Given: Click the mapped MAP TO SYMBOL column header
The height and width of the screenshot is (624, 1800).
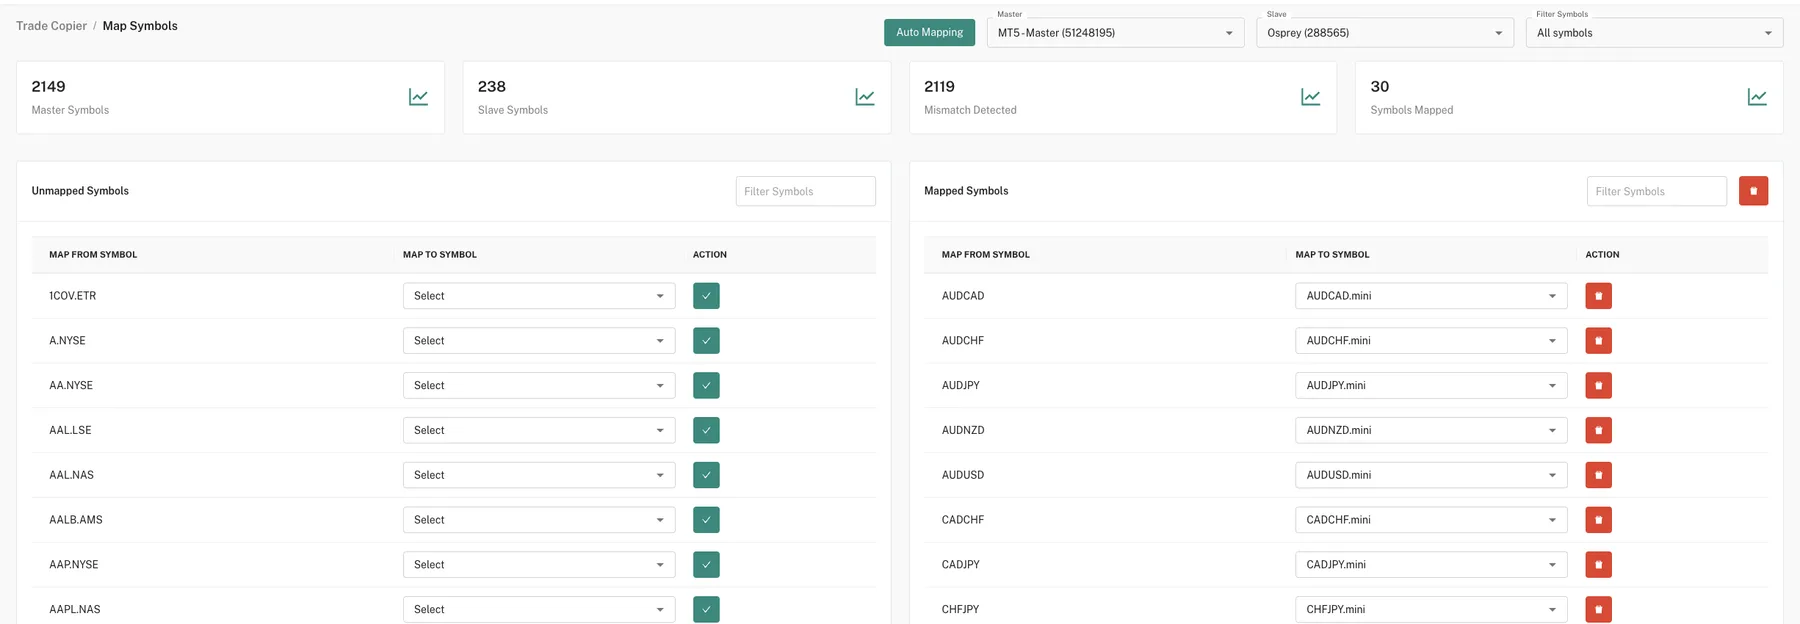Looking at the screenshot, I should tap(1332, 255).
